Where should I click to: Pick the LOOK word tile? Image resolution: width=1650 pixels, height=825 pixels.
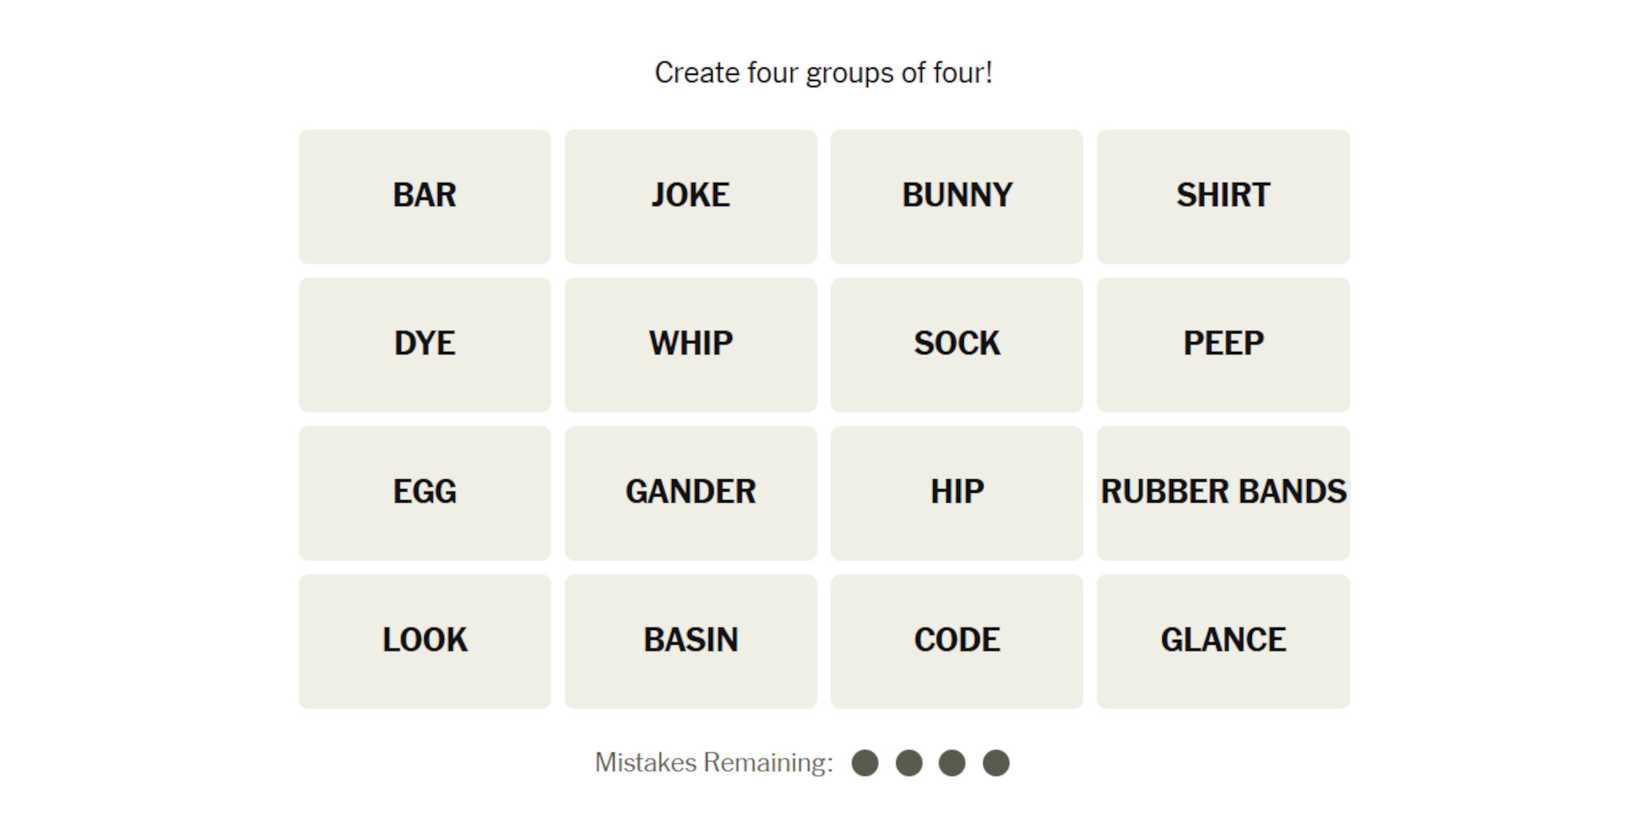point(424,640)
